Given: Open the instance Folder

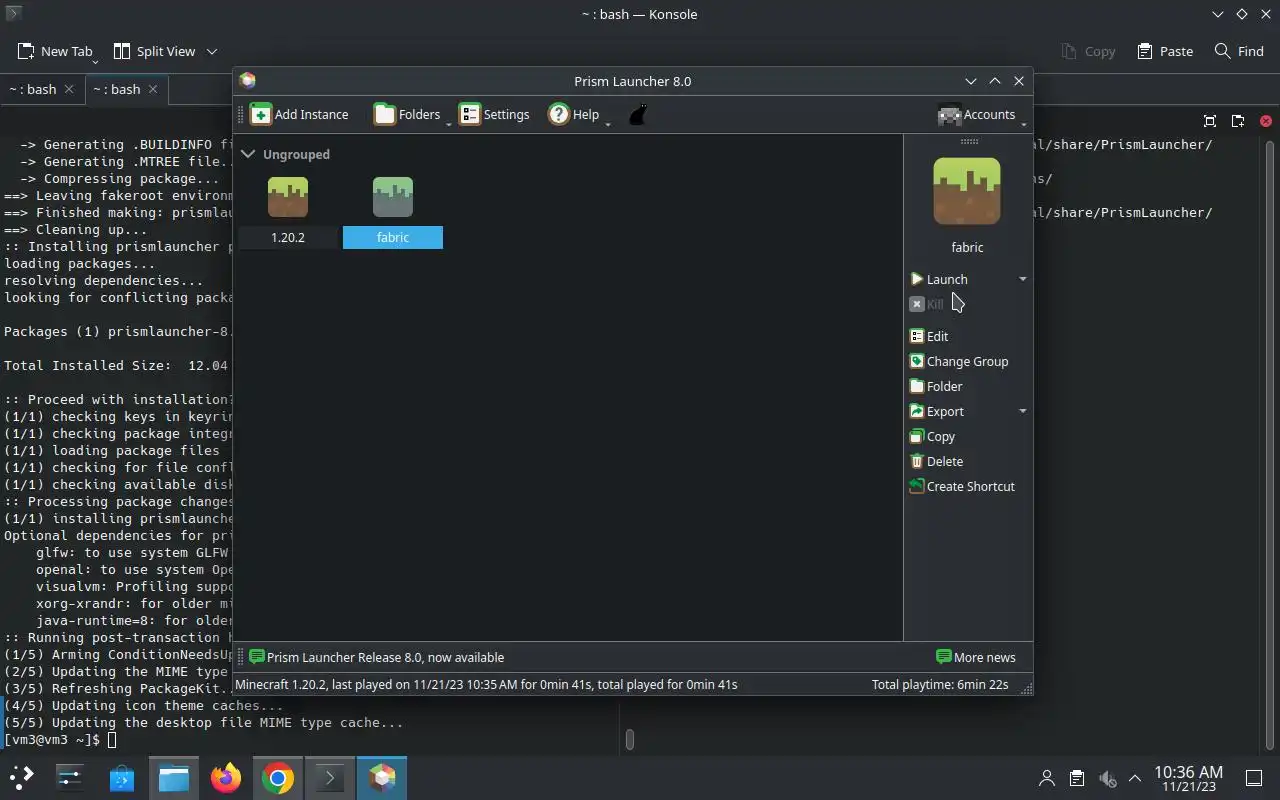Looking at the screenshot, I should coord(935,386).
